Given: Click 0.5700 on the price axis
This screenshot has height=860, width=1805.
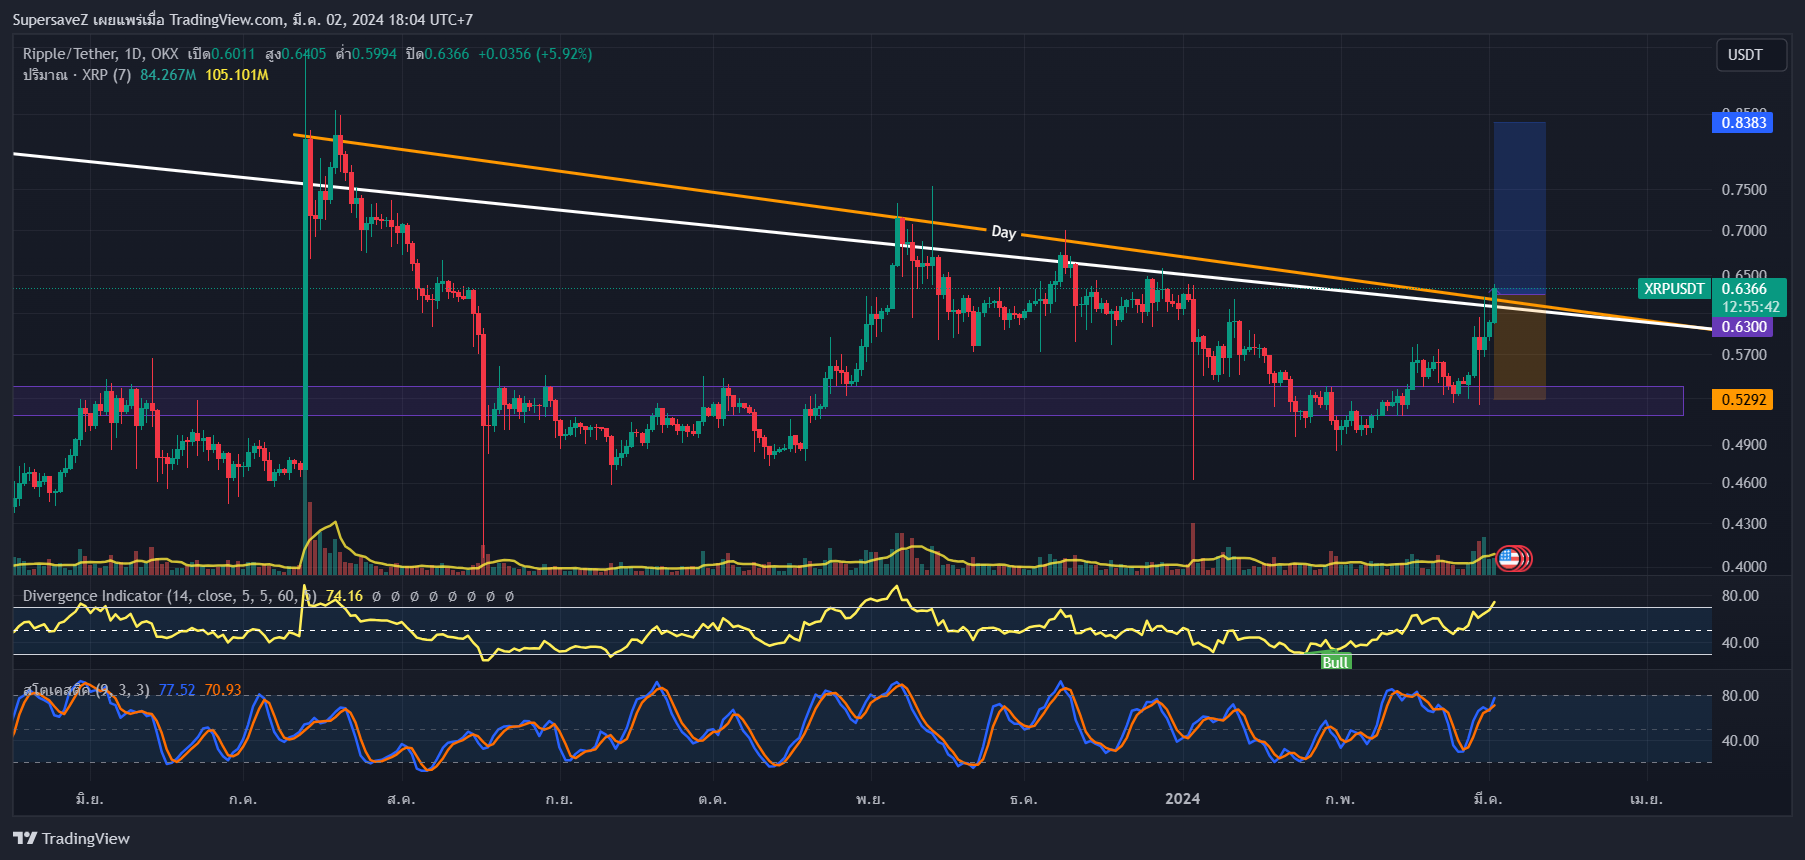Looking at the screenshot, I should (x=1744, y=355).
